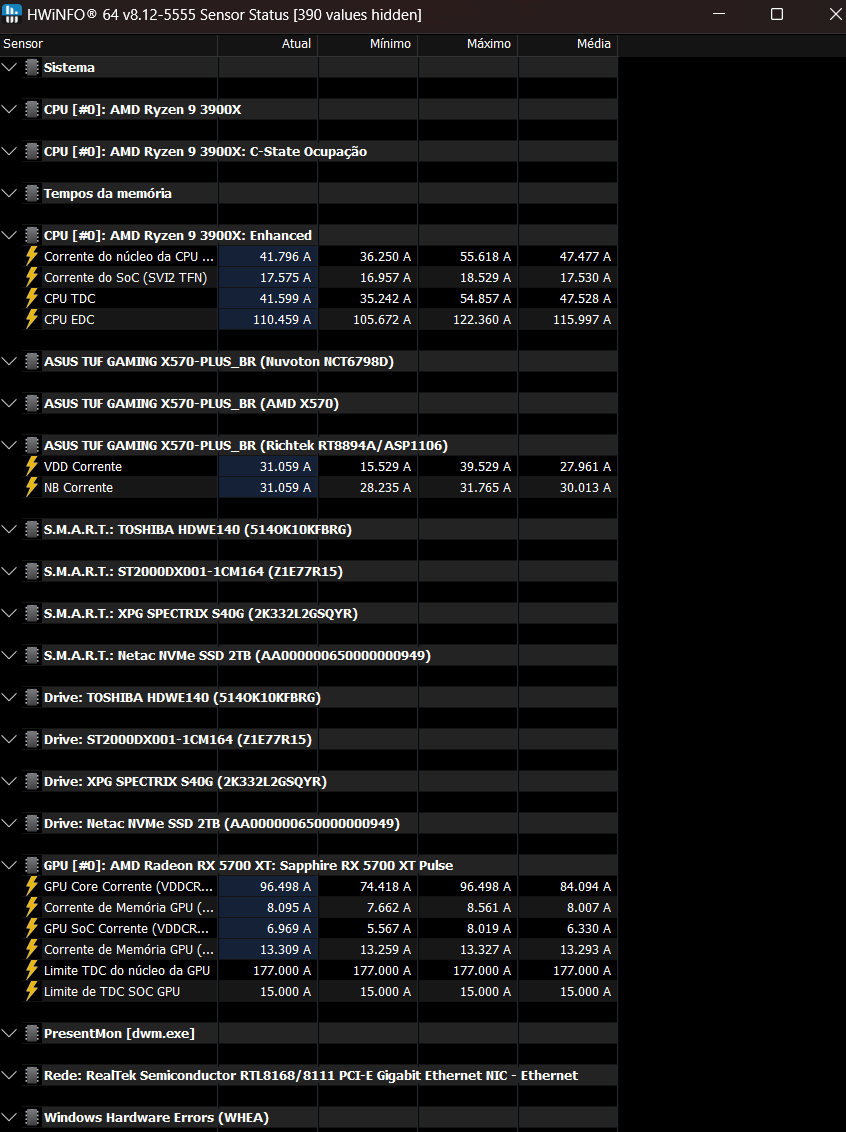846x1132 pixels.
Task: Click the Máximo column header
Action: tap(468, 44)
